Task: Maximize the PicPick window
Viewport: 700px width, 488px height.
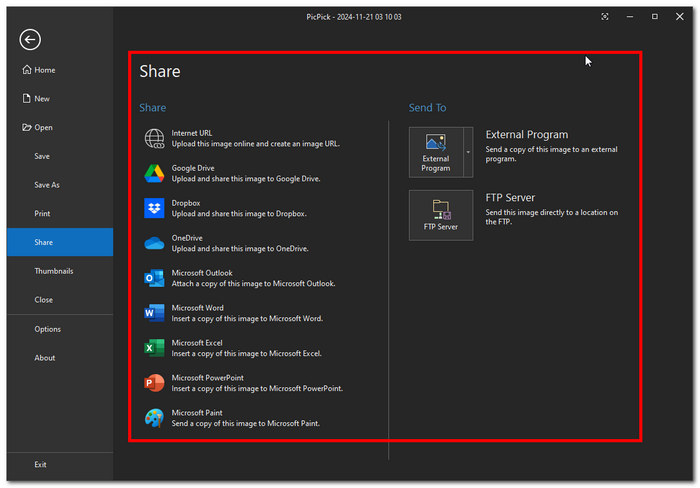Action: (654, 17)
